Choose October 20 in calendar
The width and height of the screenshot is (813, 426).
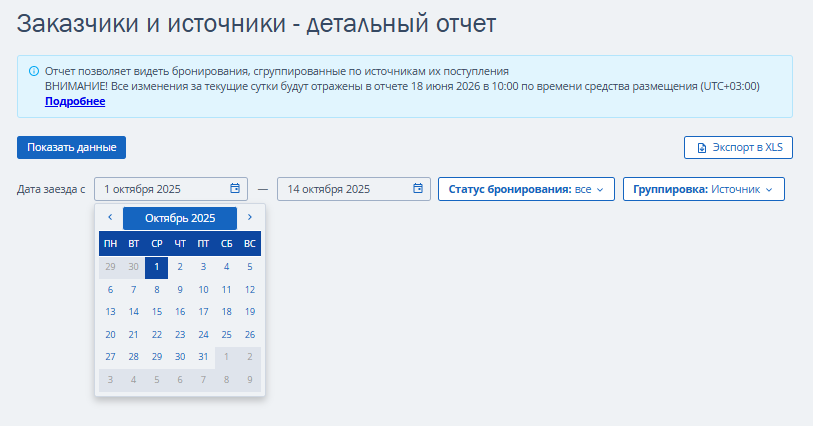coord(110,335)
